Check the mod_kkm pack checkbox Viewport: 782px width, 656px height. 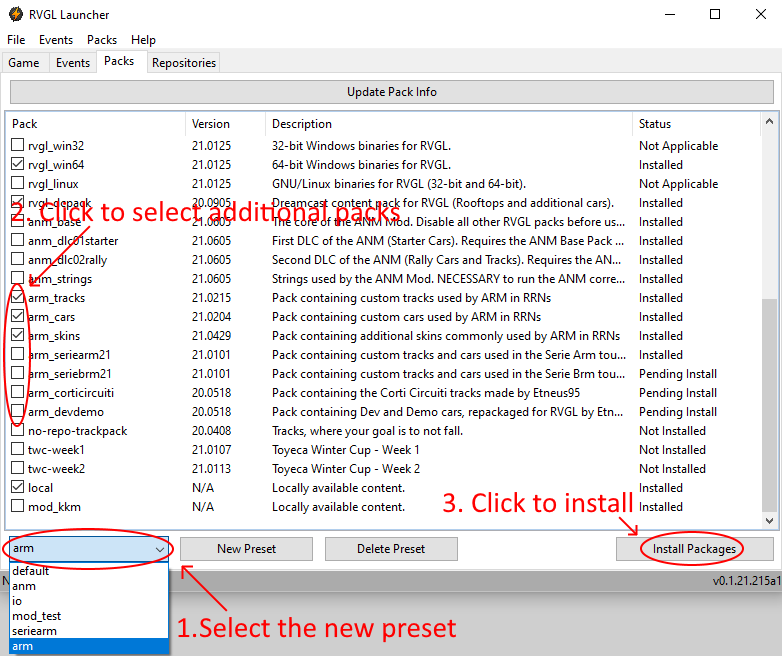17,506
